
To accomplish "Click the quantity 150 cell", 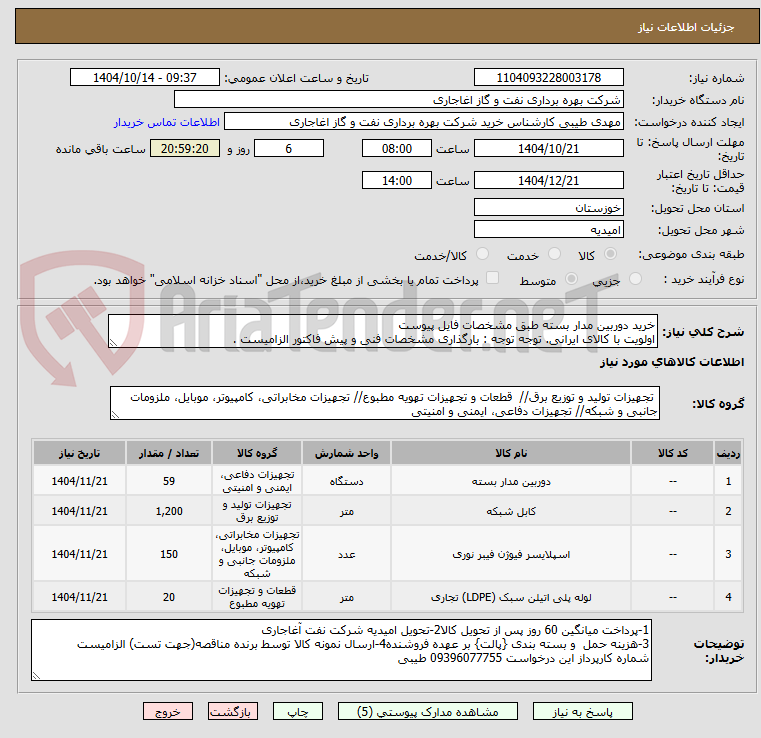I will [x=168, y=554].
